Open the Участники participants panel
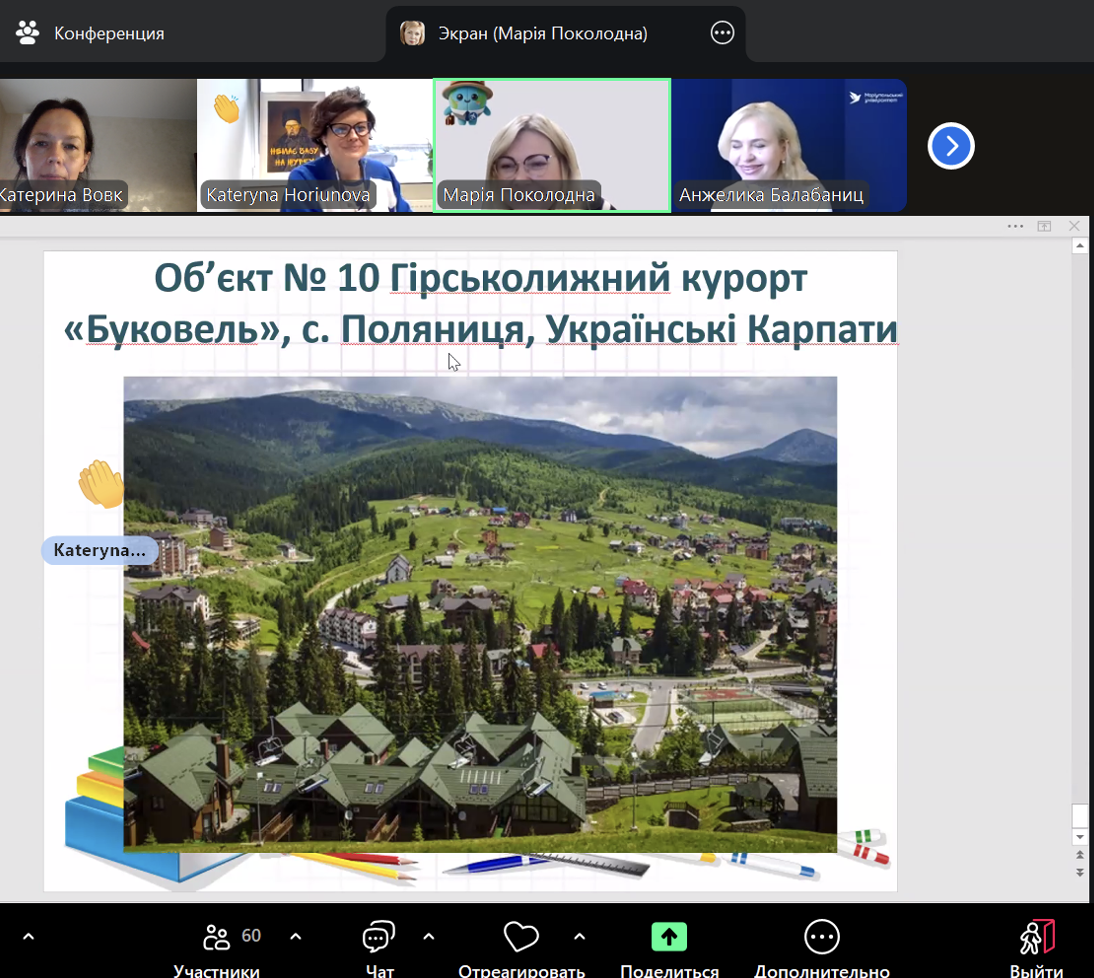 [x=217, y=938]
